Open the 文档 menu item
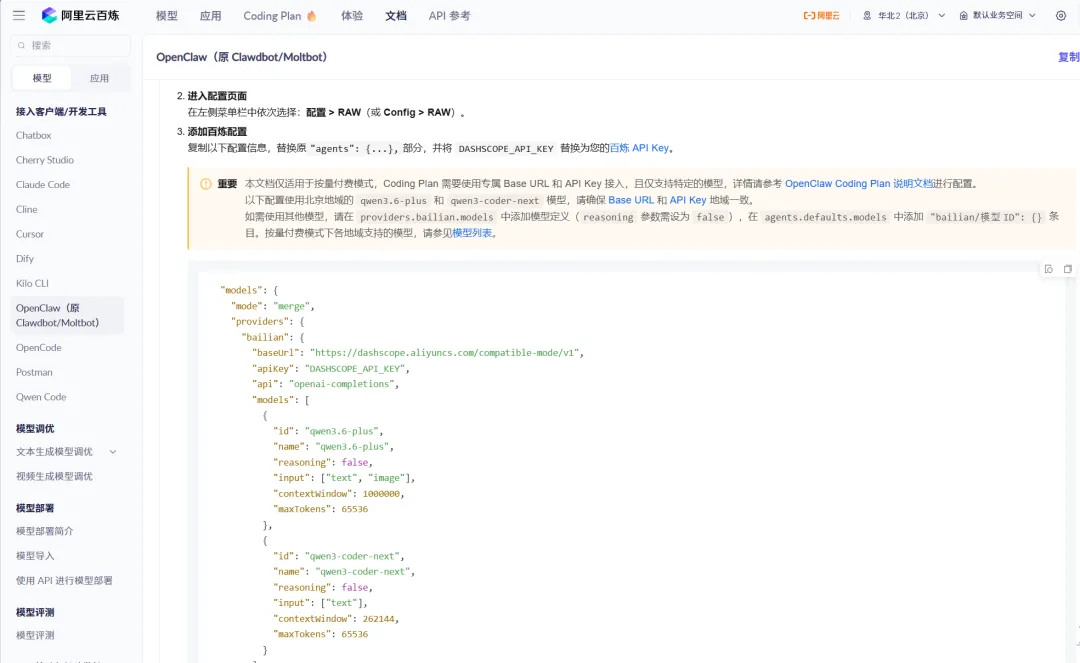1080x663 pixels. point(396,15)
